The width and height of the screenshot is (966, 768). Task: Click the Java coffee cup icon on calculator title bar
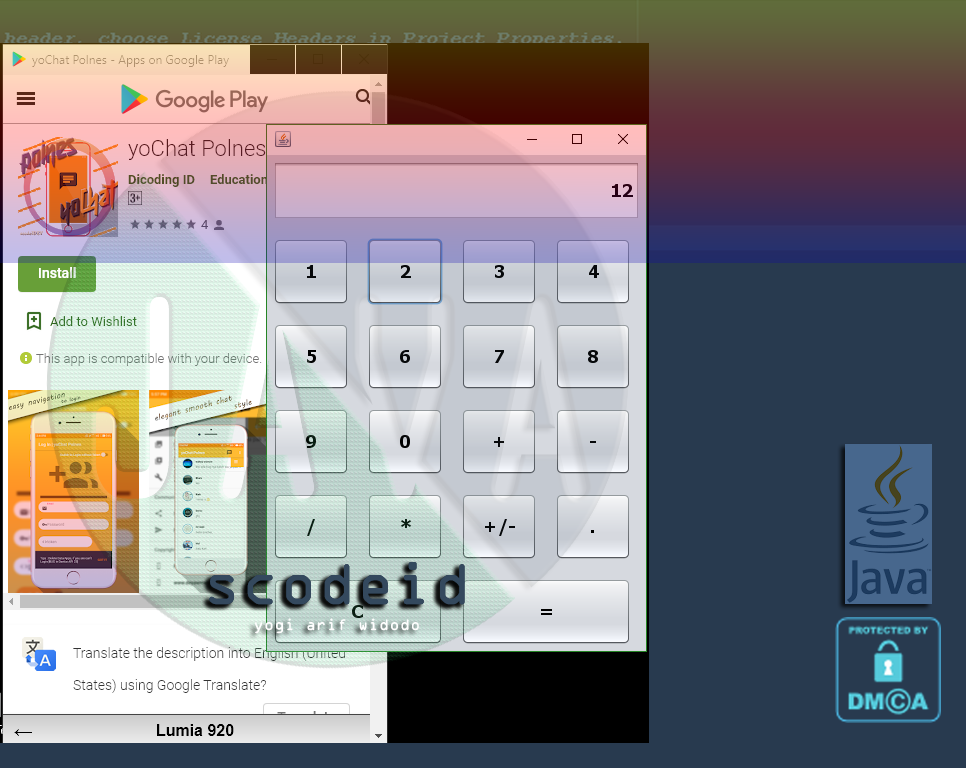(x=283, y=139)
